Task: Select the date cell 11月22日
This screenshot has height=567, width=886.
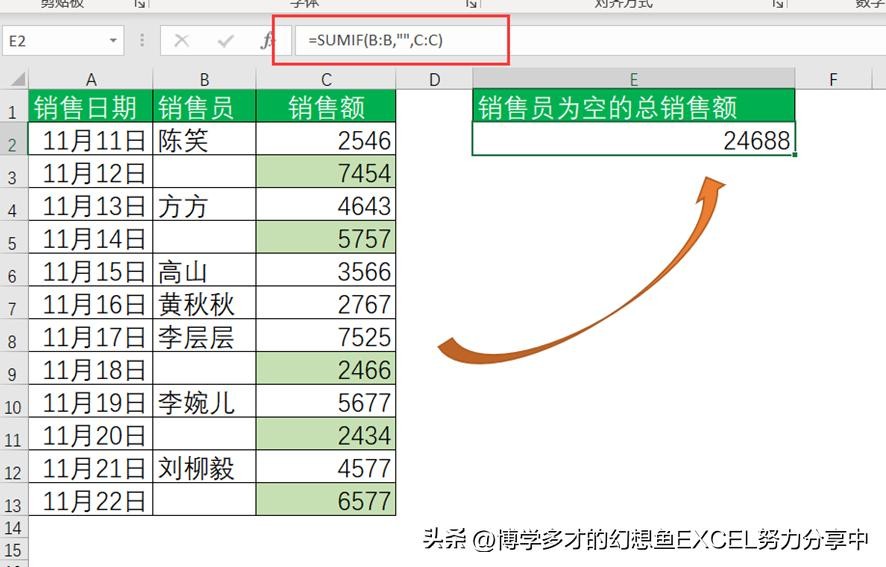Action: (x=91, y=501)
